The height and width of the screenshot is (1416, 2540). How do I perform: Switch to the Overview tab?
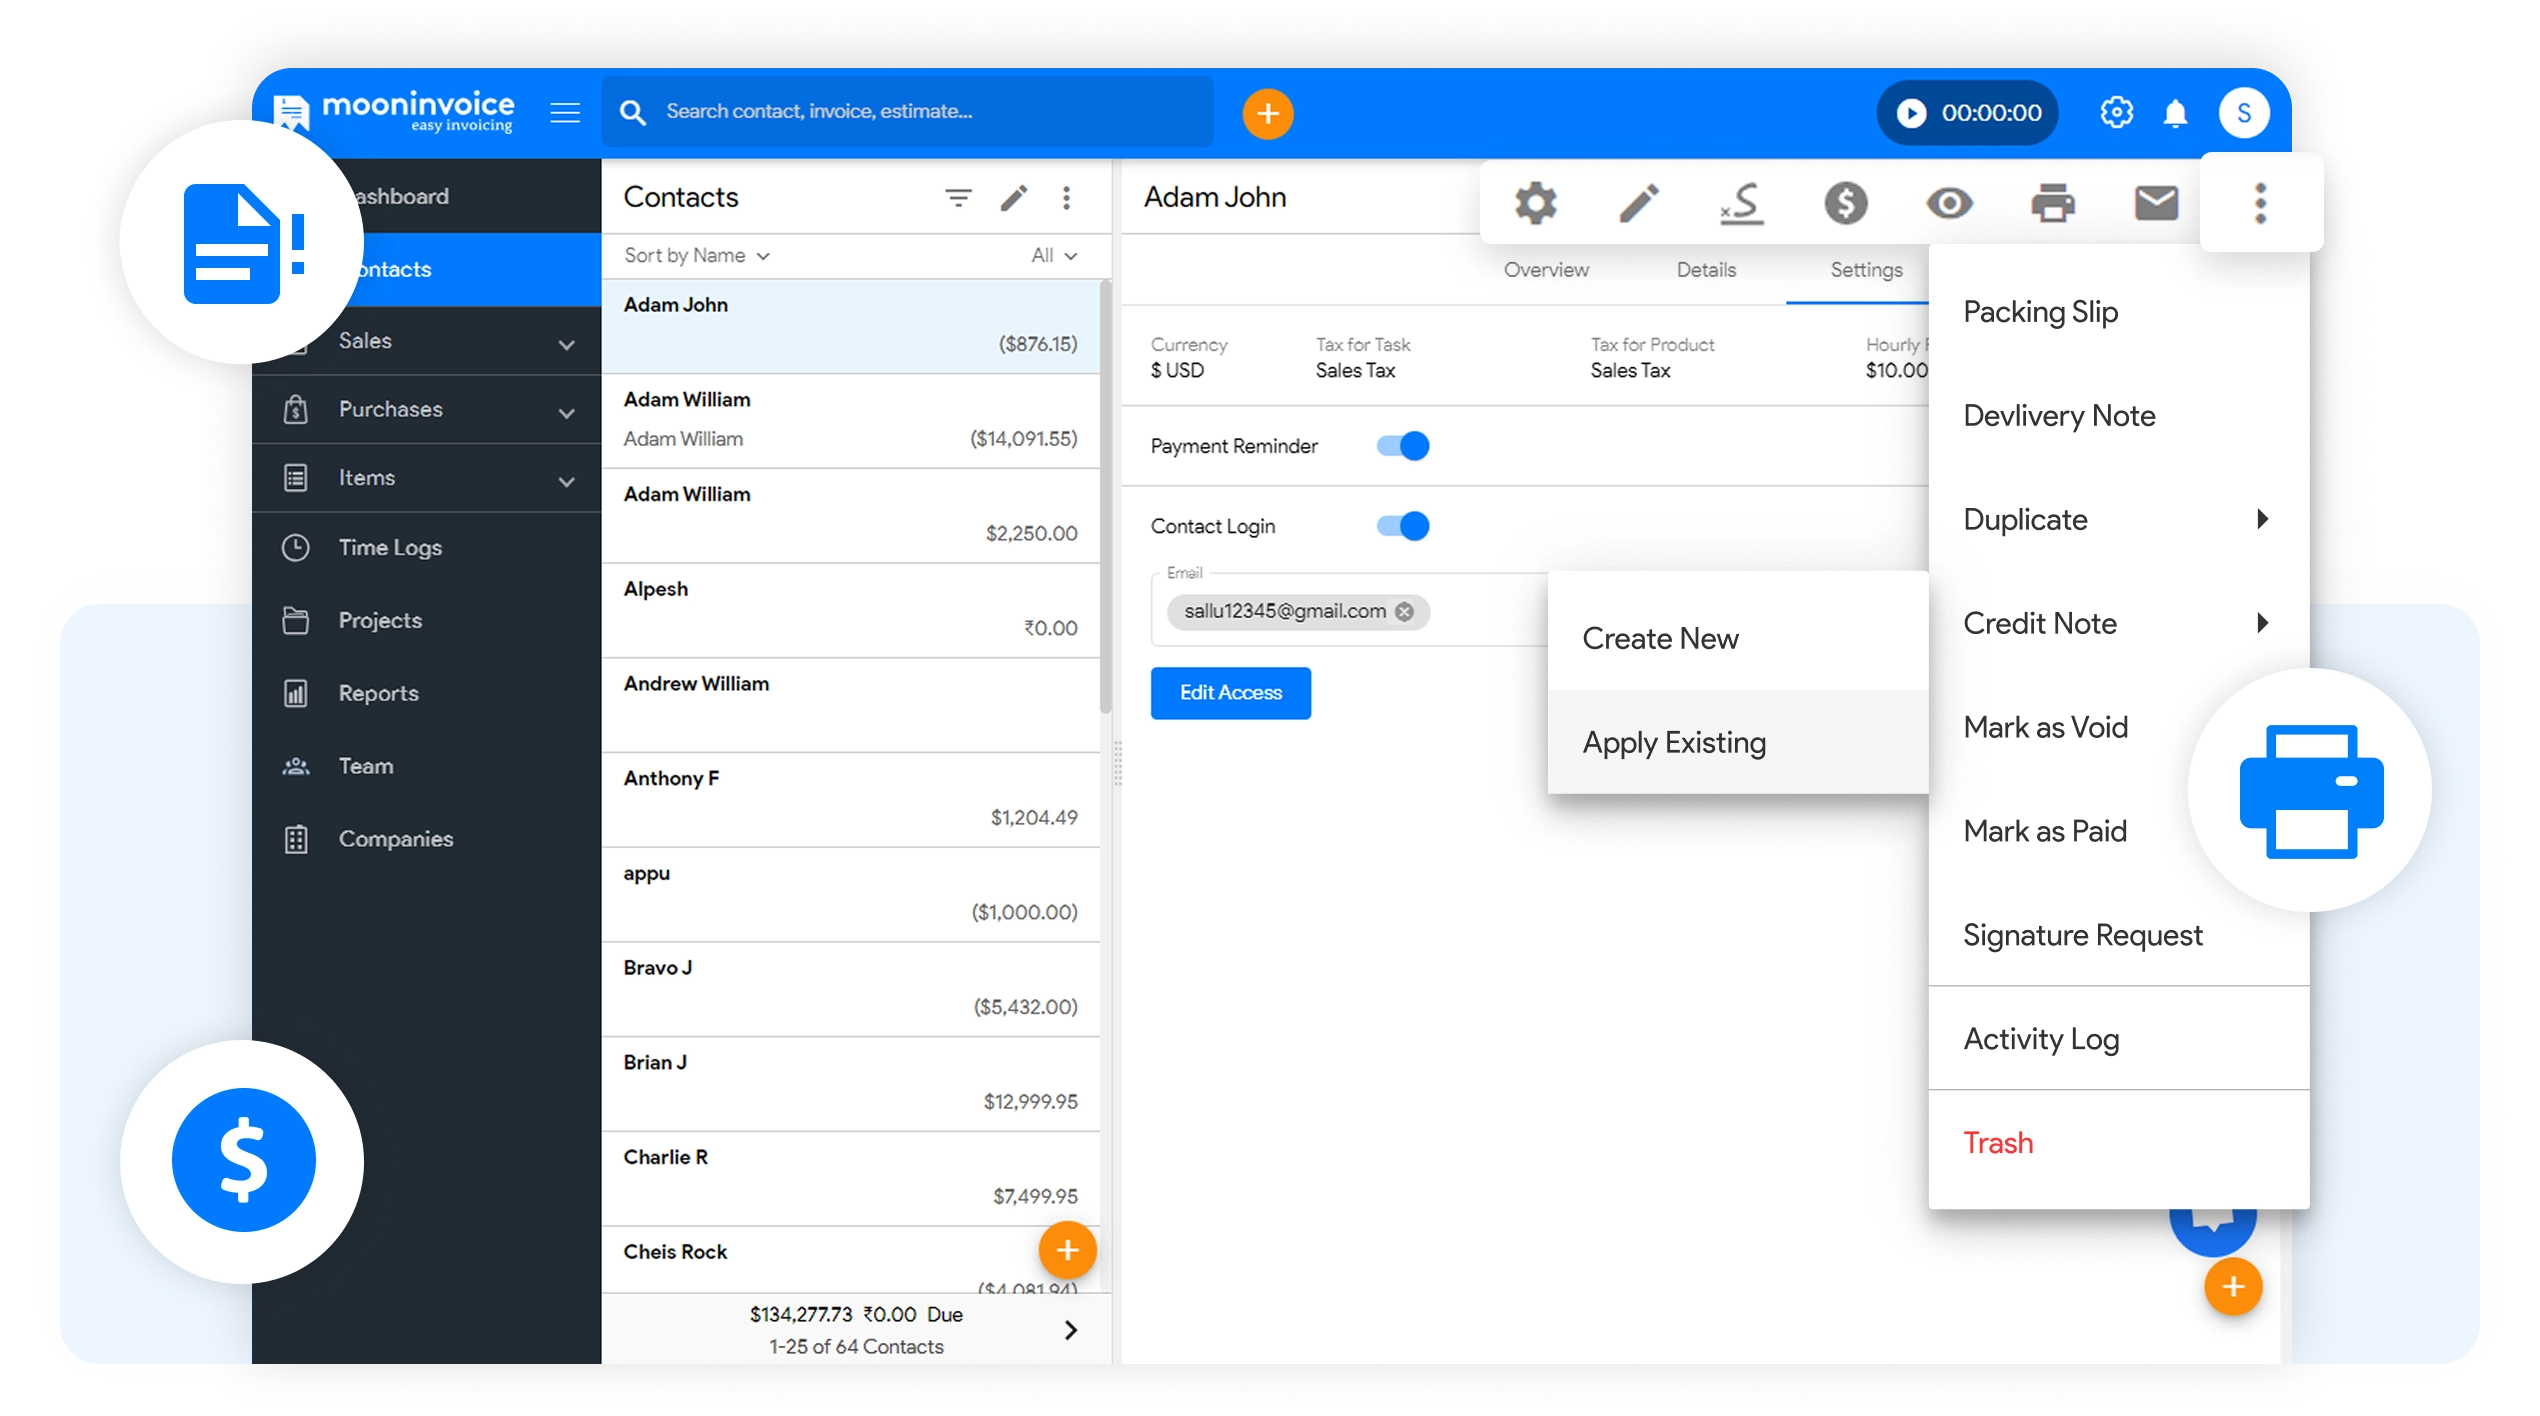coord(1545,270)
